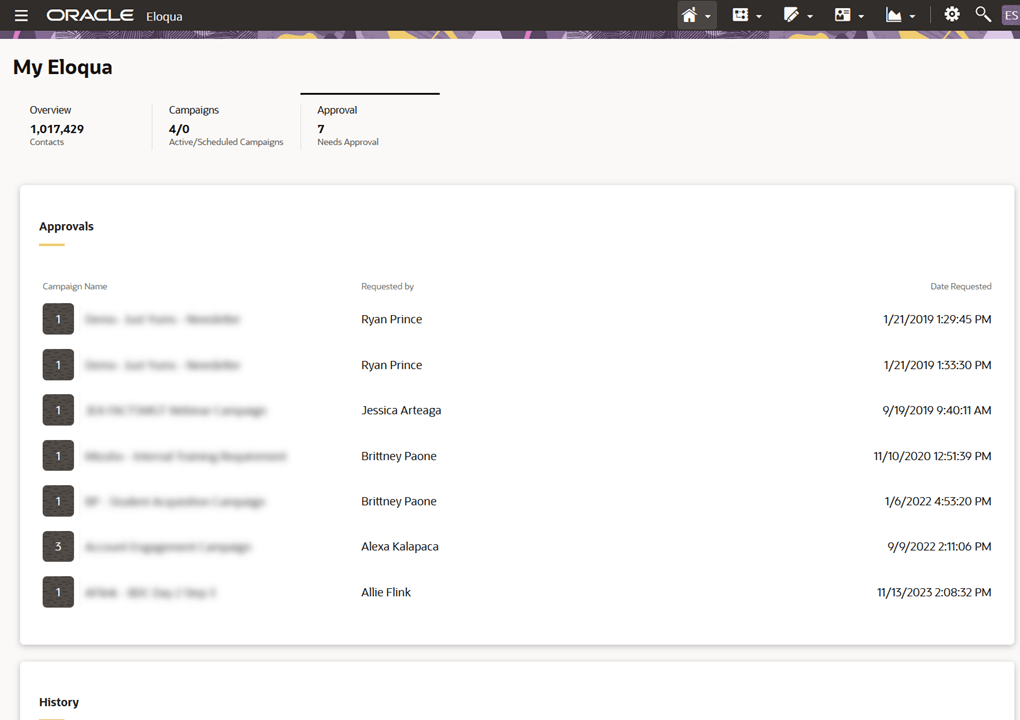Click Jessica Arteaga requester name
1020x720 pixels.
(x=401, y=410)
